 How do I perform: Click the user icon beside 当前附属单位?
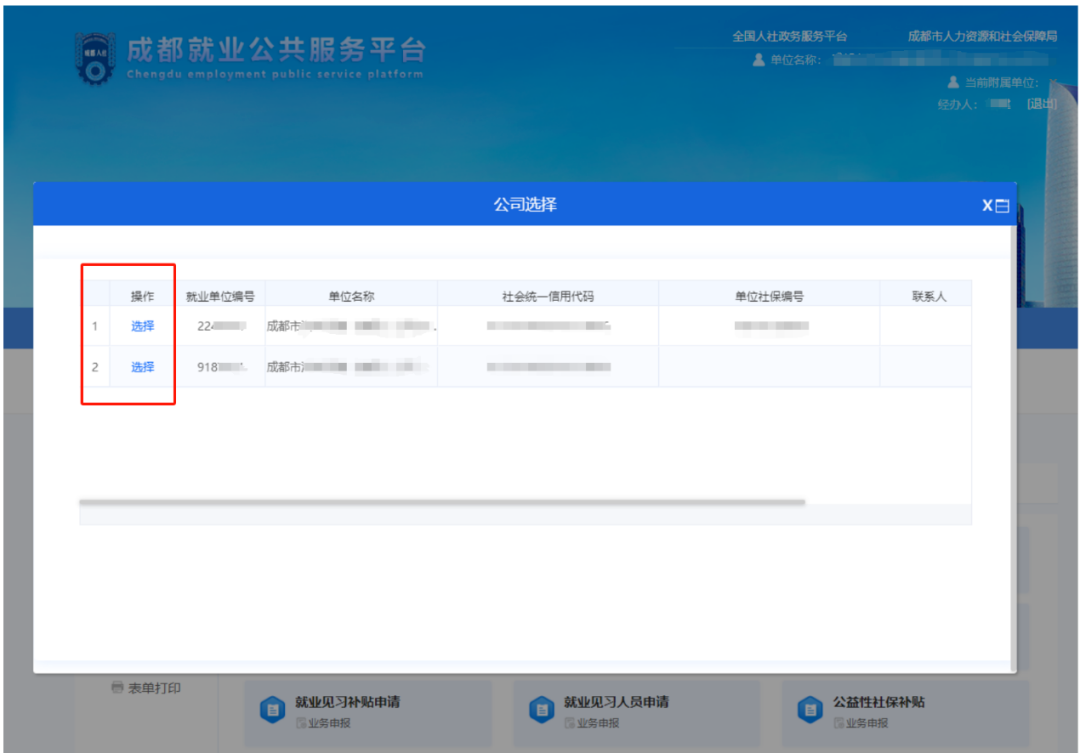[953, 82]
